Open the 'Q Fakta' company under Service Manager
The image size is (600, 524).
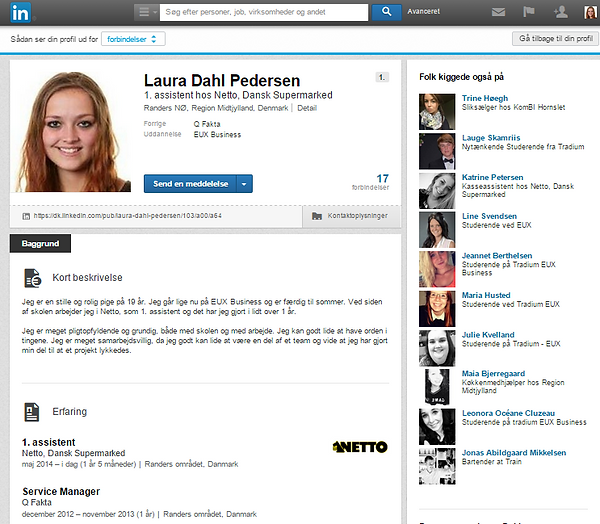(37, 503)
